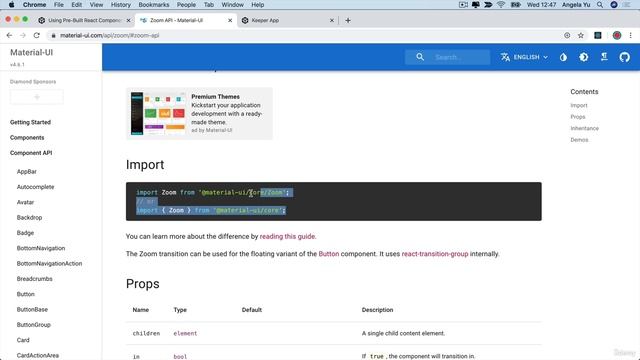The image size is (640, 360).
Task: Bookmark this page with star icon
Action: coord(581,36)
